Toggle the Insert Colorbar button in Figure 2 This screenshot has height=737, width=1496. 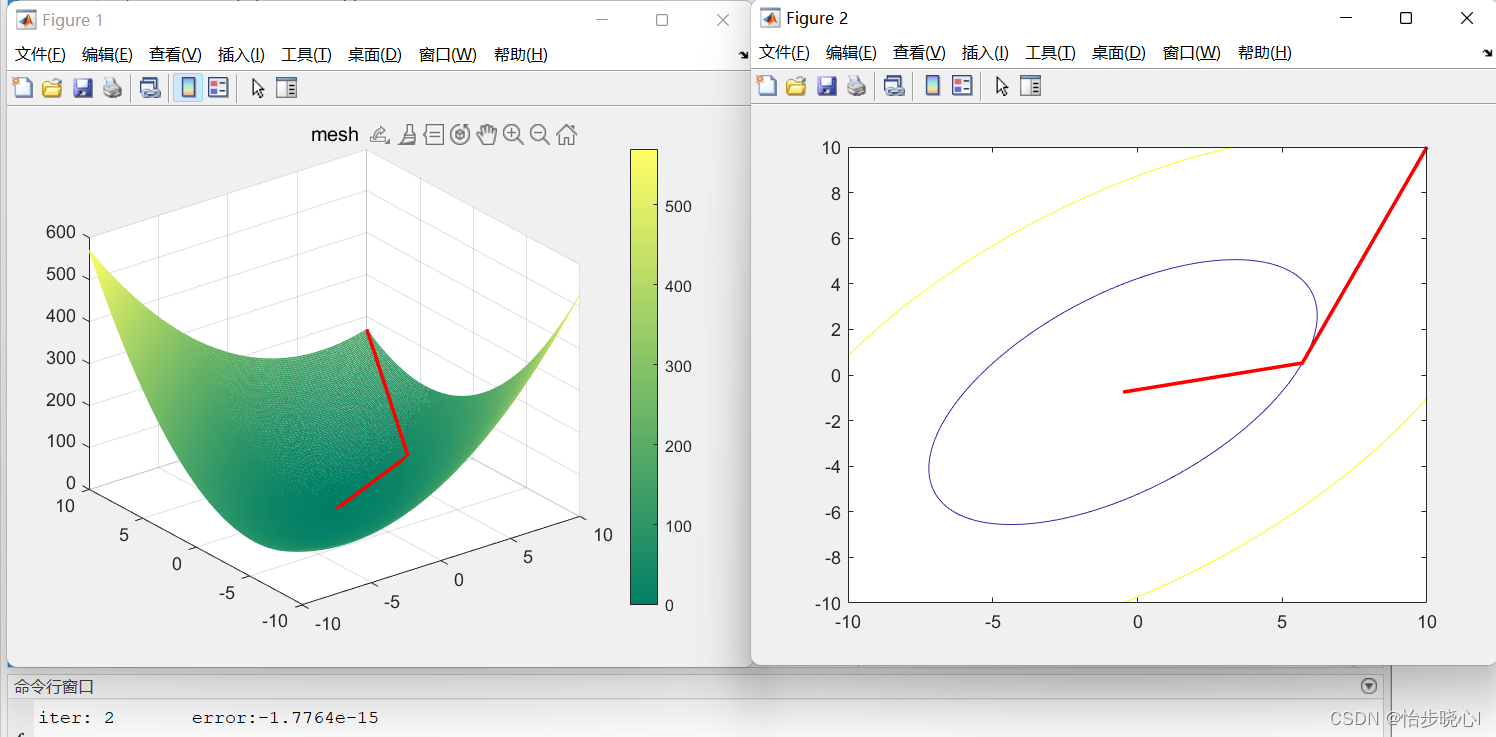click(x=932, y=86)
